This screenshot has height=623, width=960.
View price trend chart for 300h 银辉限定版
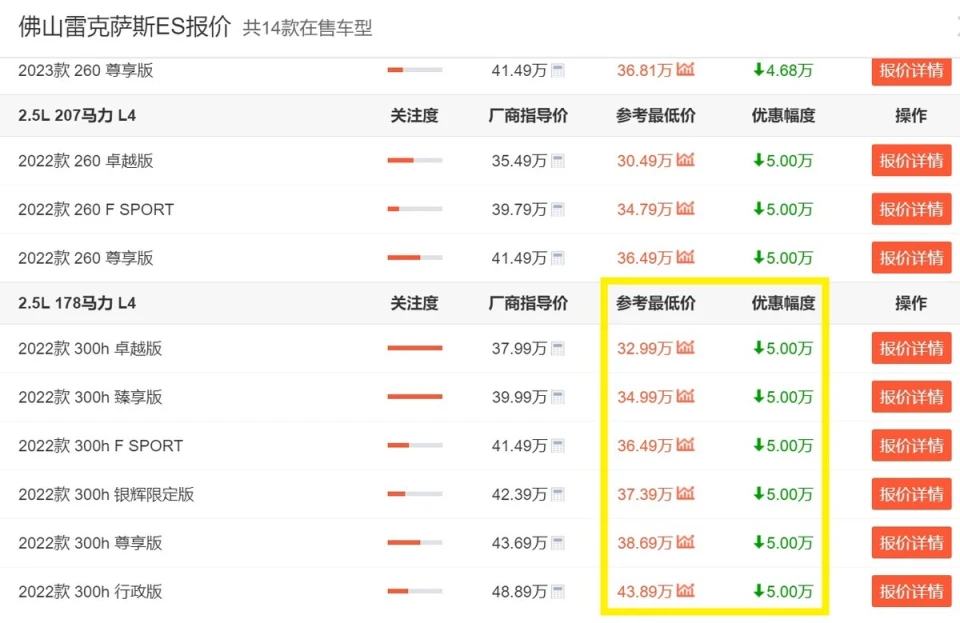point(686,493)
